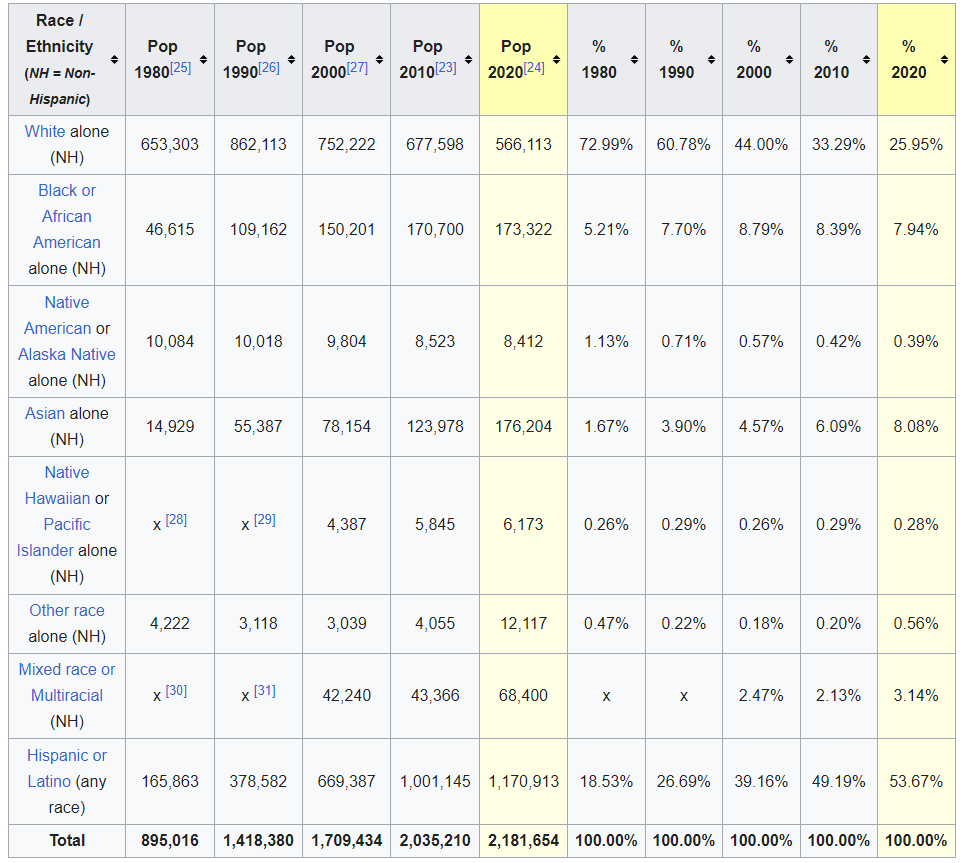Screen dimensions: 970x863
Task: Select Hispanic 2010 population 1,001,145
Action: click(435, 782)
